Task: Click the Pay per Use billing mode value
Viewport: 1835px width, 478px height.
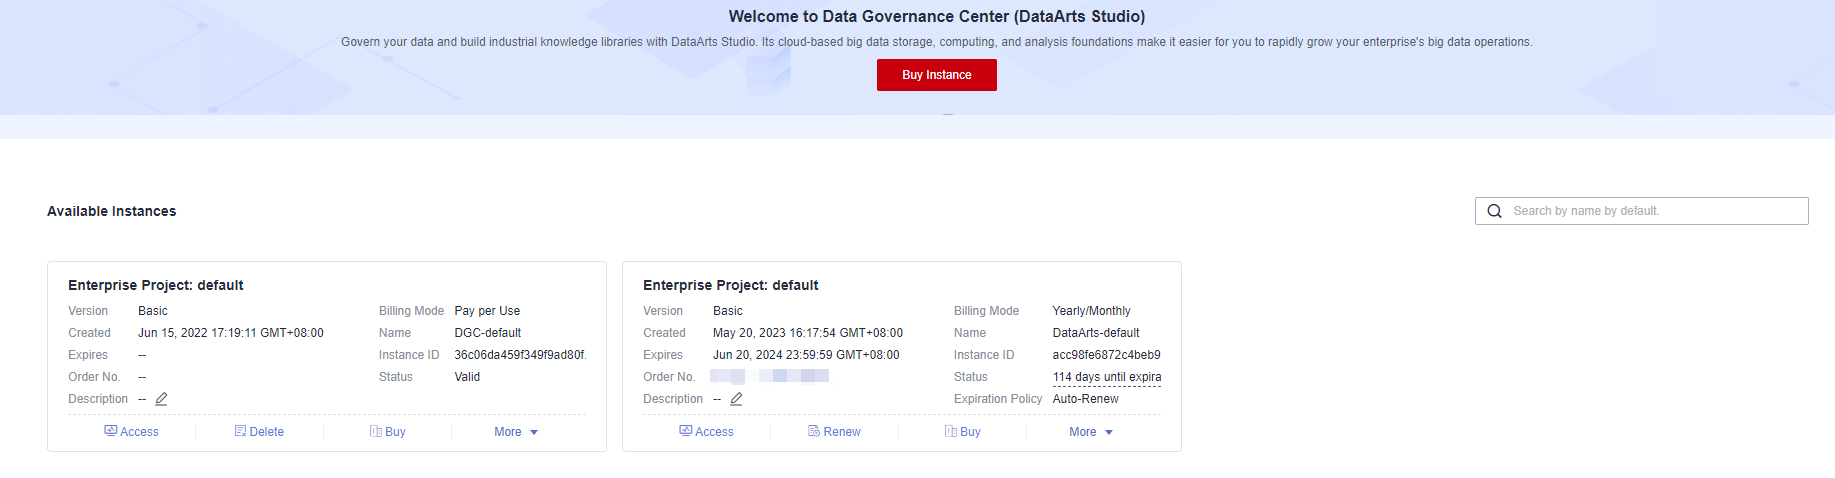Action: 487,311
